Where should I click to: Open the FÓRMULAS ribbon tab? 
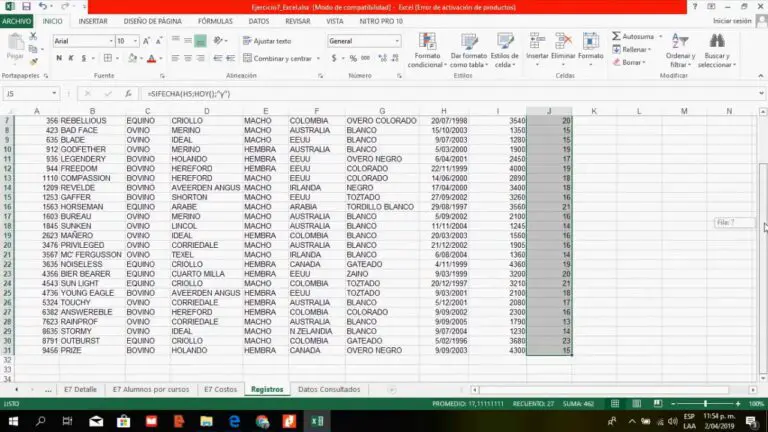tap(215, 20)
